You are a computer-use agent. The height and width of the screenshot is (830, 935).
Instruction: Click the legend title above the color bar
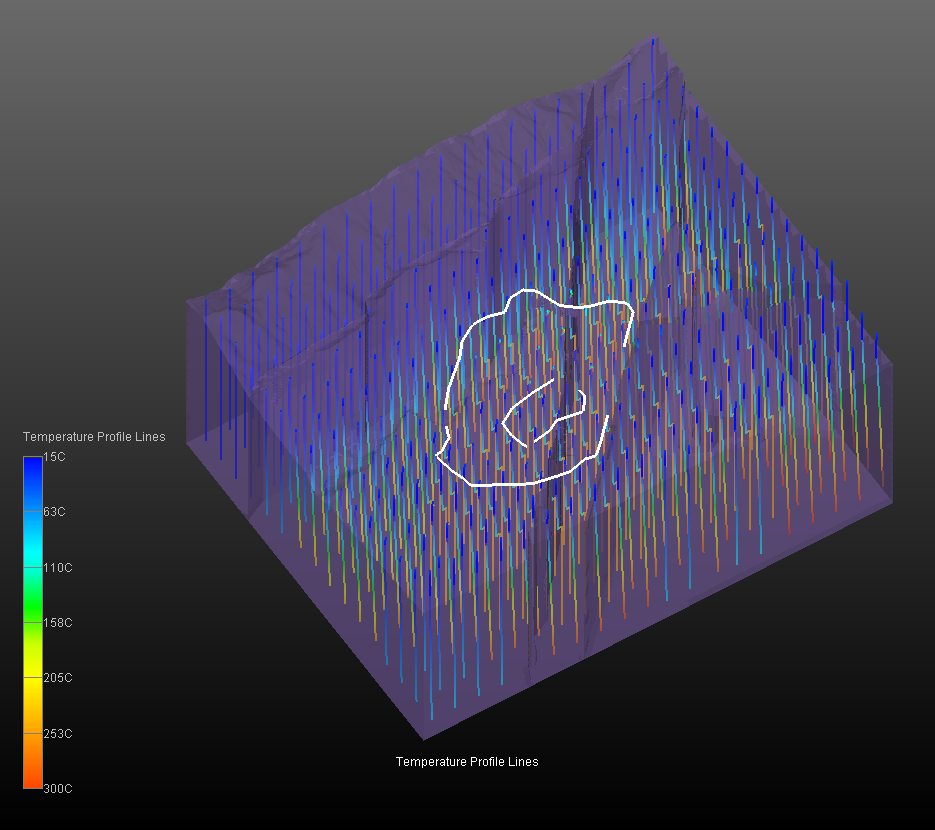pos(94,437)
